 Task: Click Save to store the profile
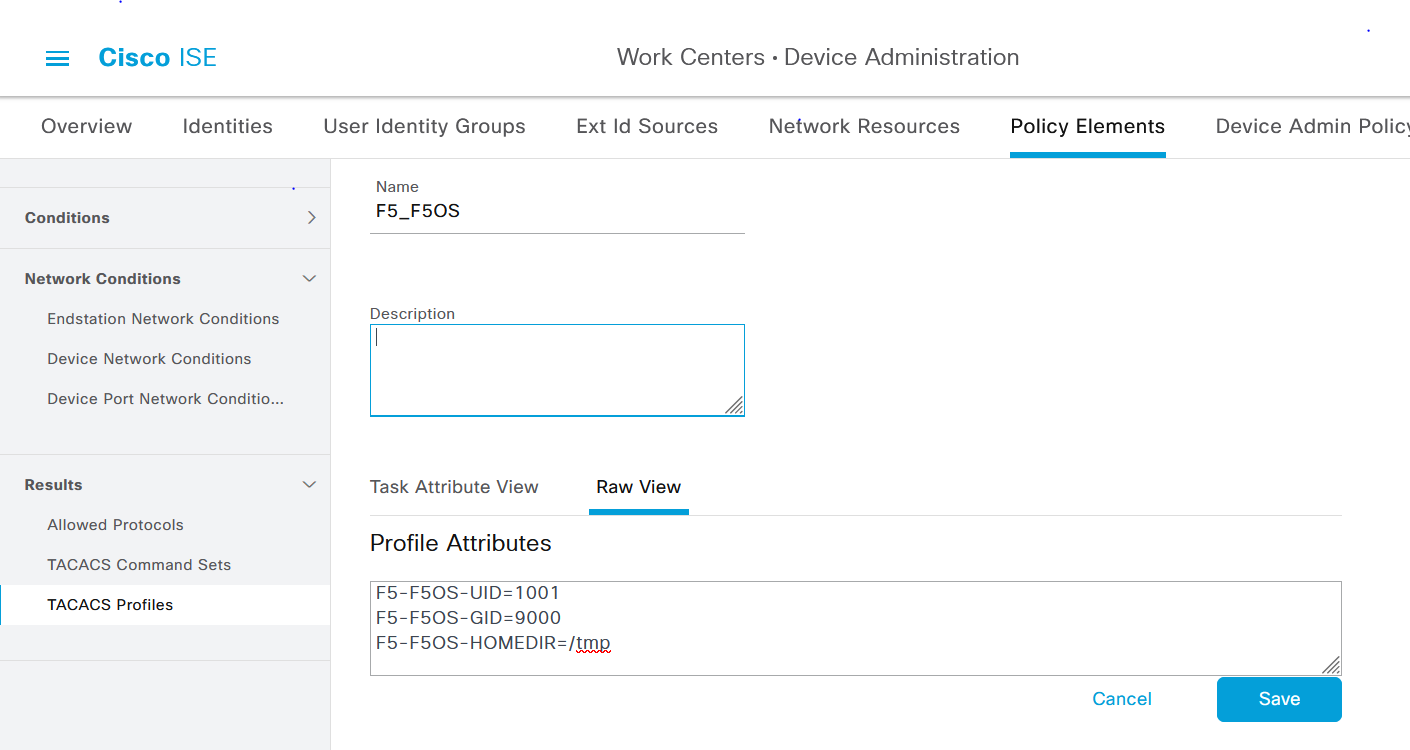pos(1278,699)
